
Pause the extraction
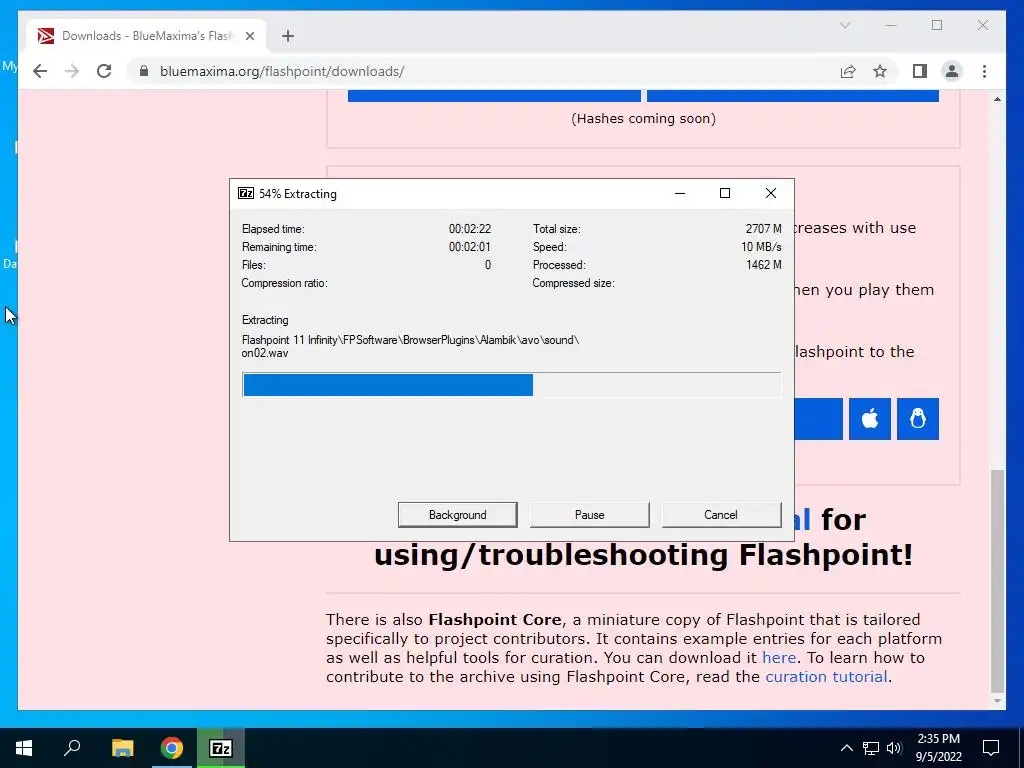pyautogui.click(x=589, y=515)
